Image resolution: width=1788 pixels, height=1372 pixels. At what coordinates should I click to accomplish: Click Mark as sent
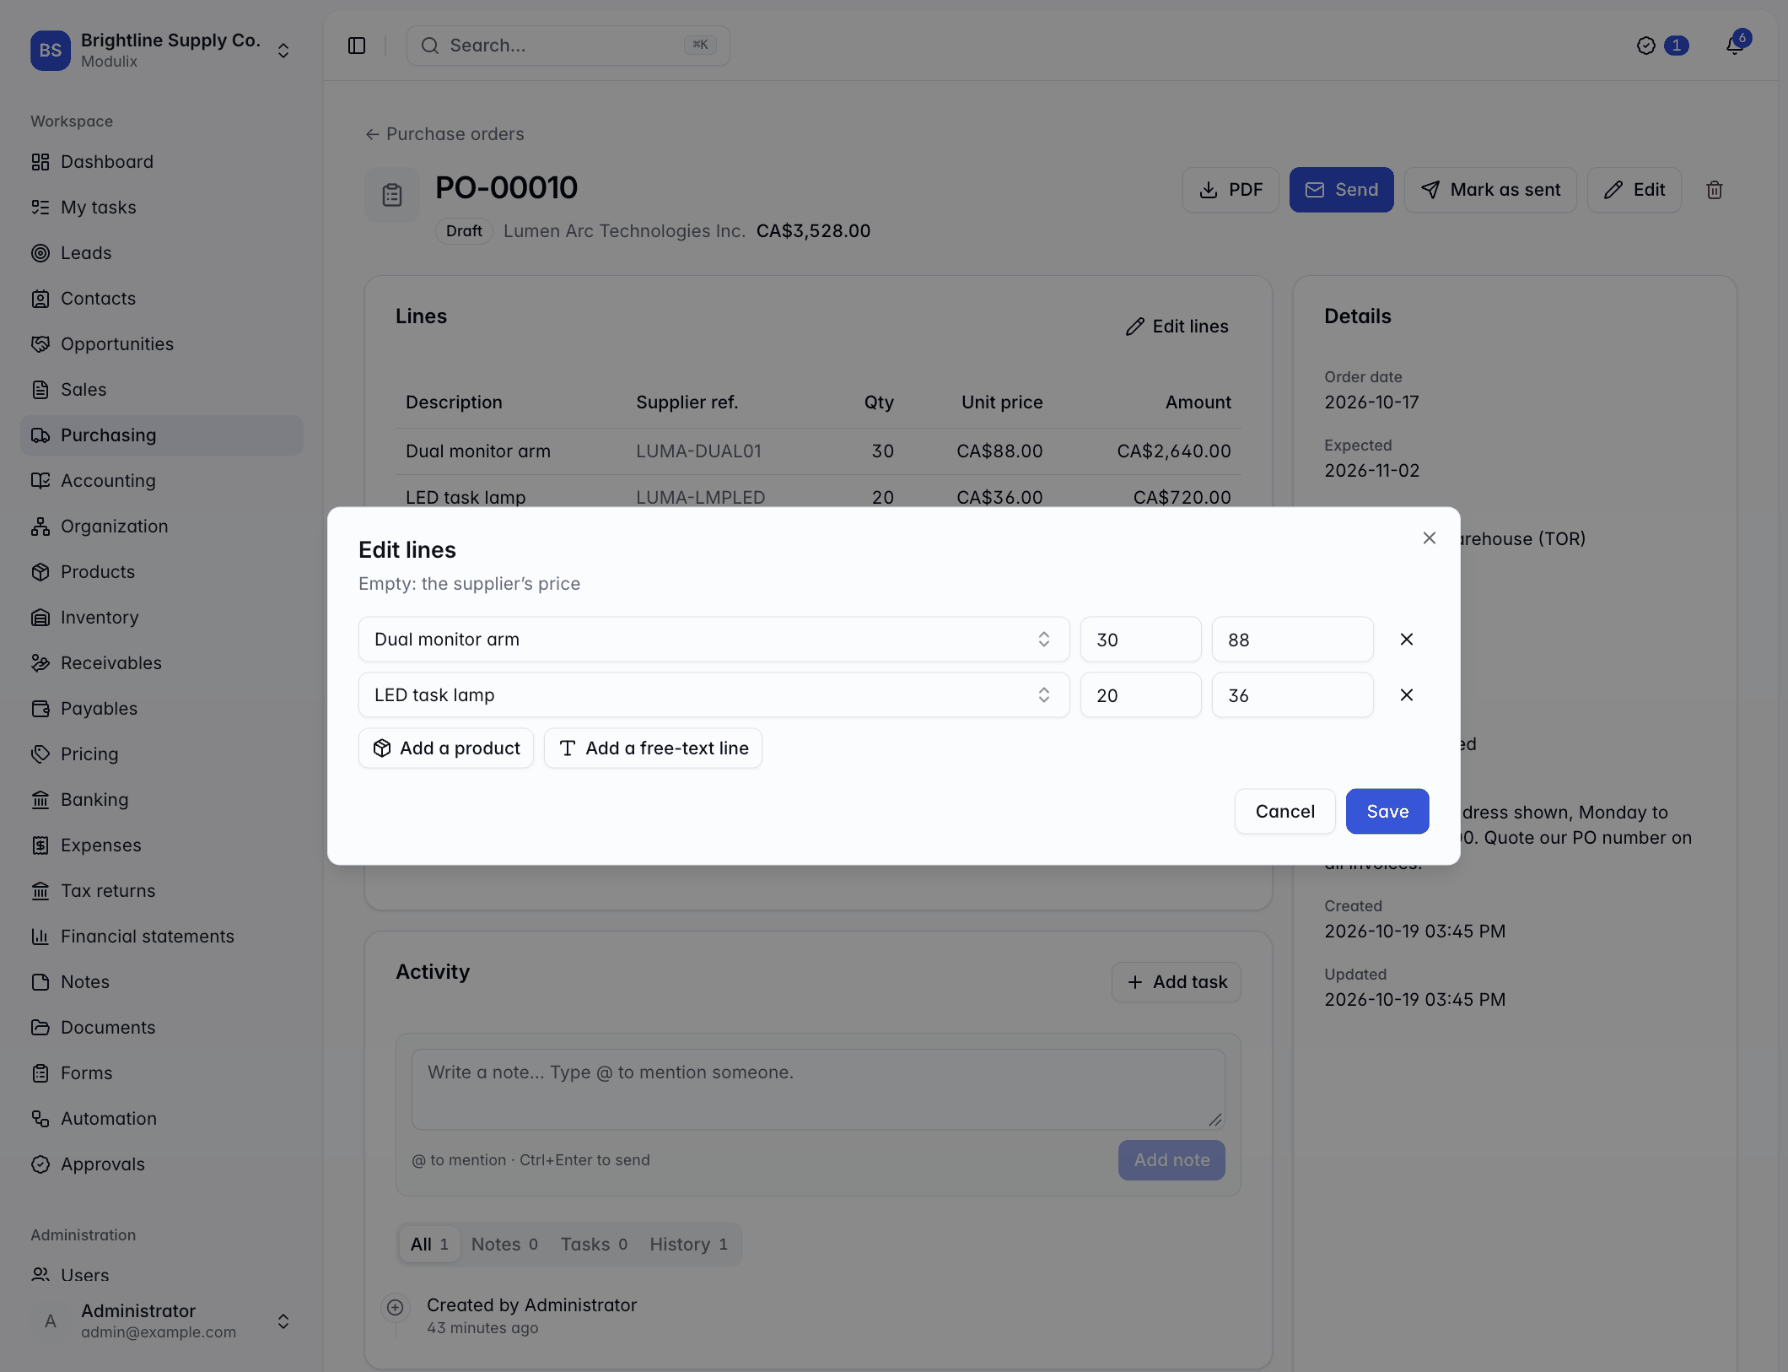coord(1490,190)
